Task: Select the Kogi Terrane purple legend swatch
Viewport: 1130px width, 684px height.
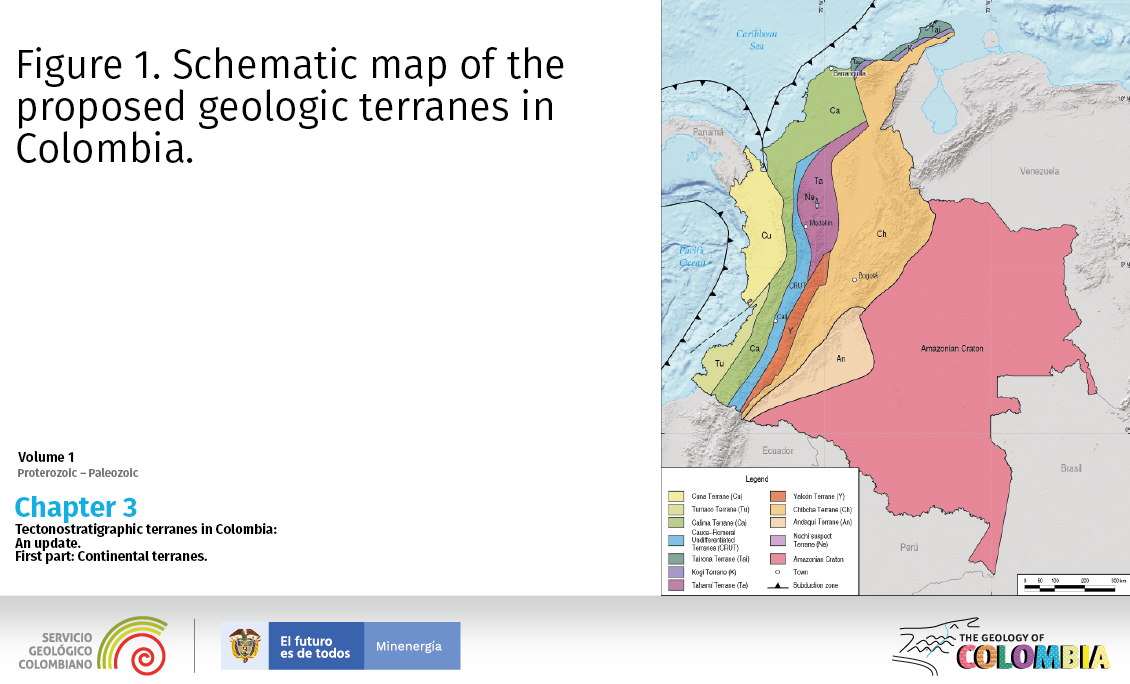Action: [676, 572]
